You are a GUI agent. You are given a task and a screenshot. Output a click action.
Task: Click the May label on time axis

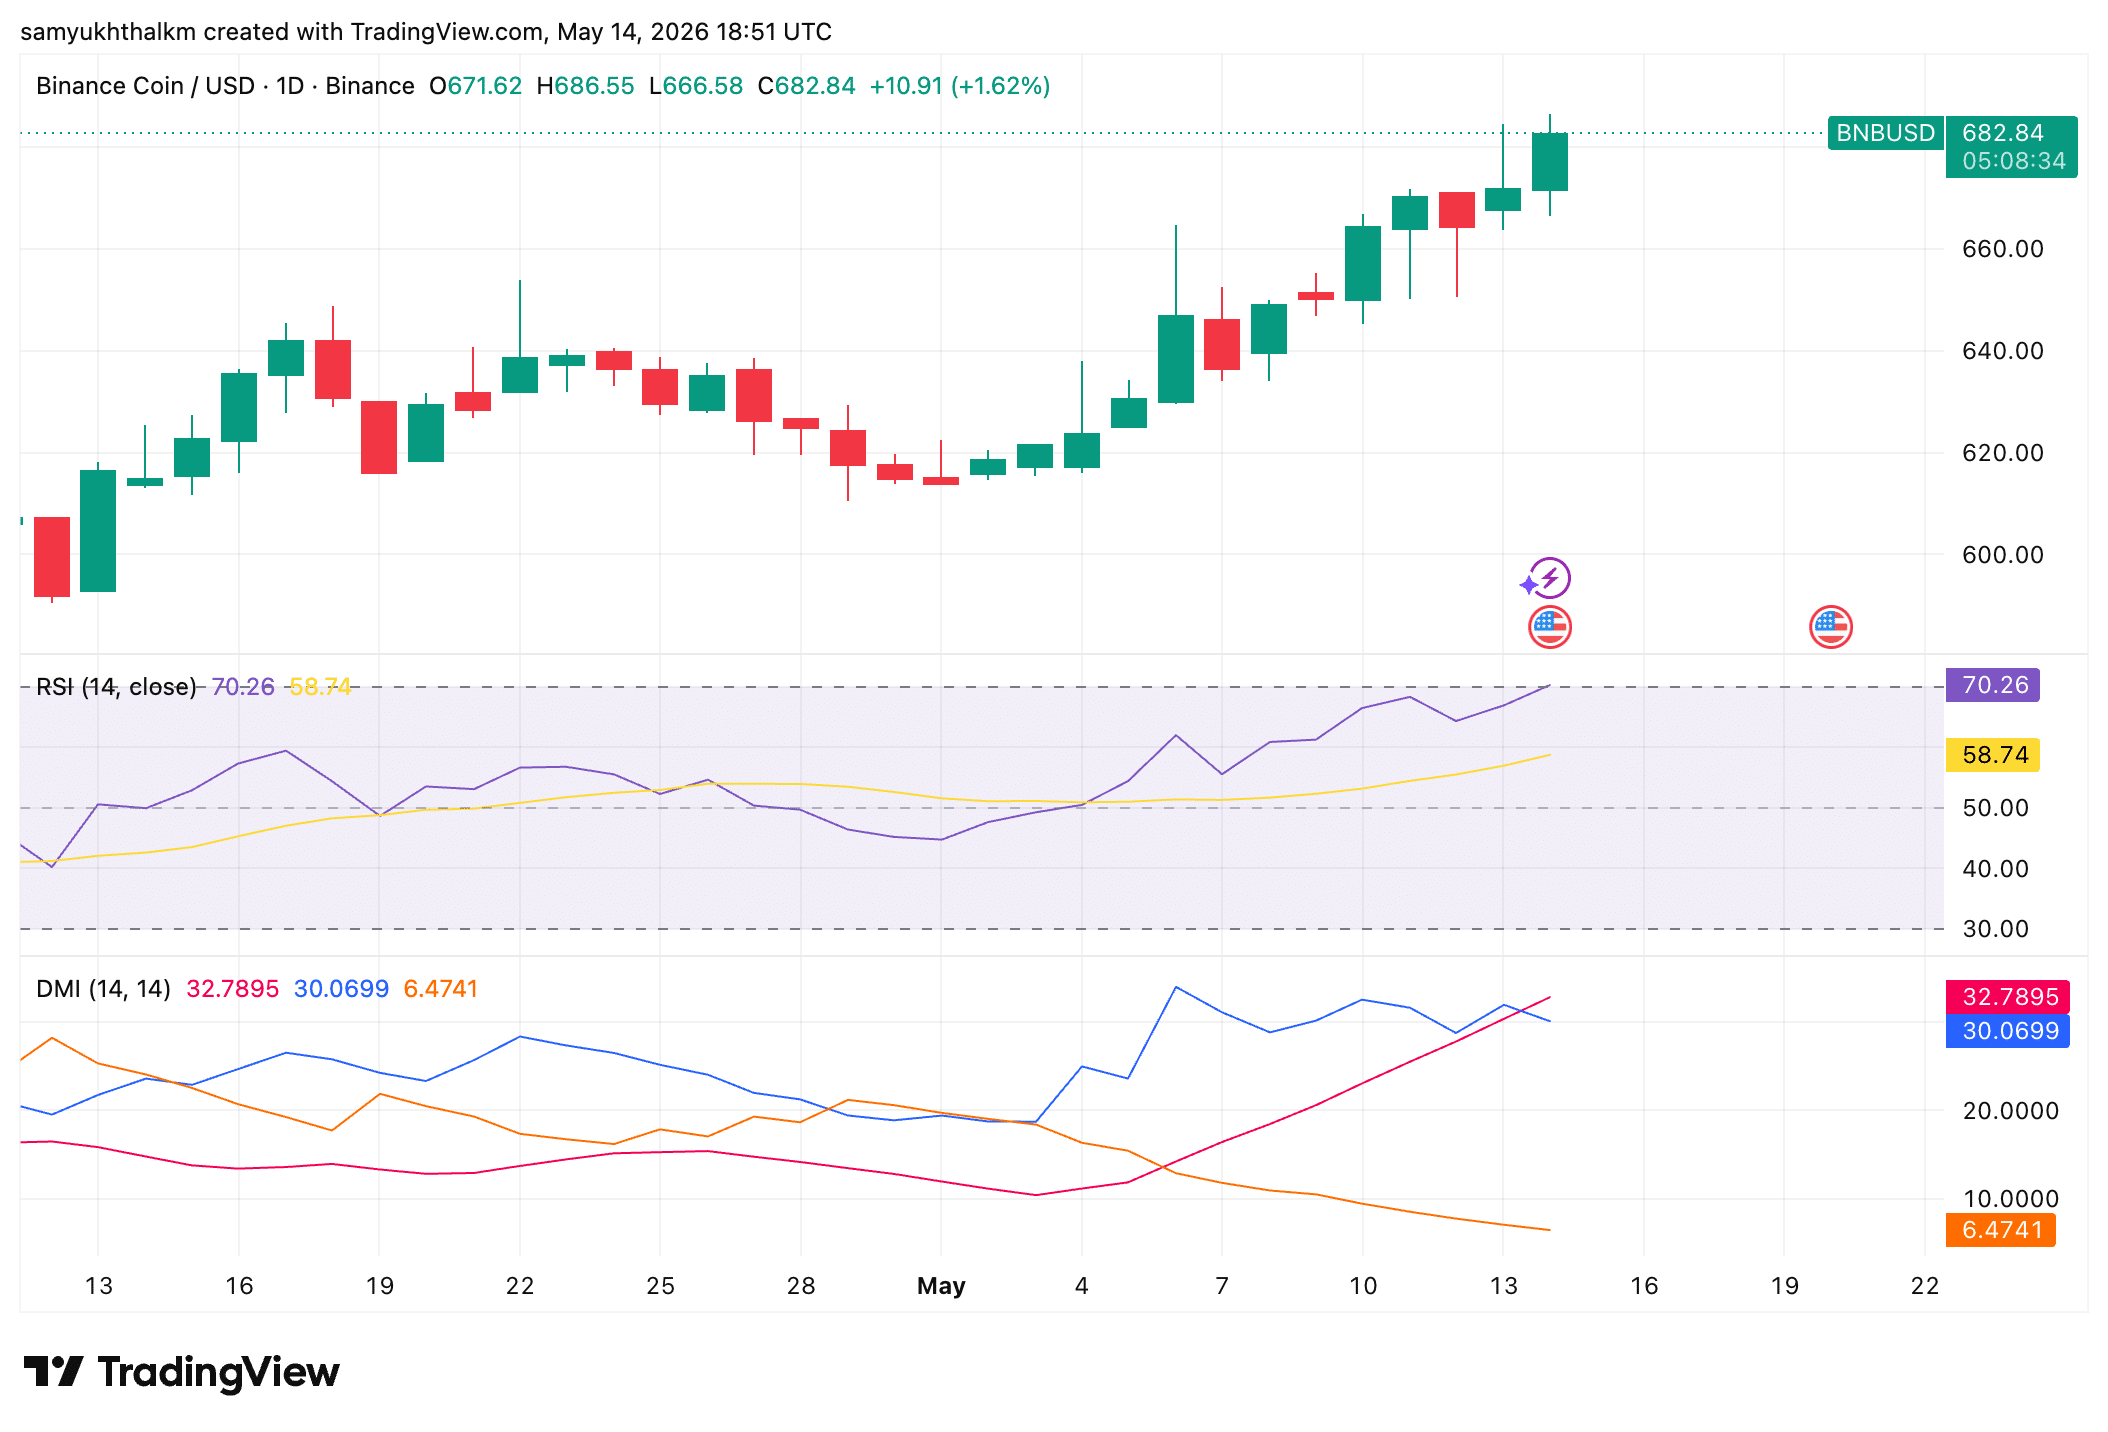click(941, 1286)
